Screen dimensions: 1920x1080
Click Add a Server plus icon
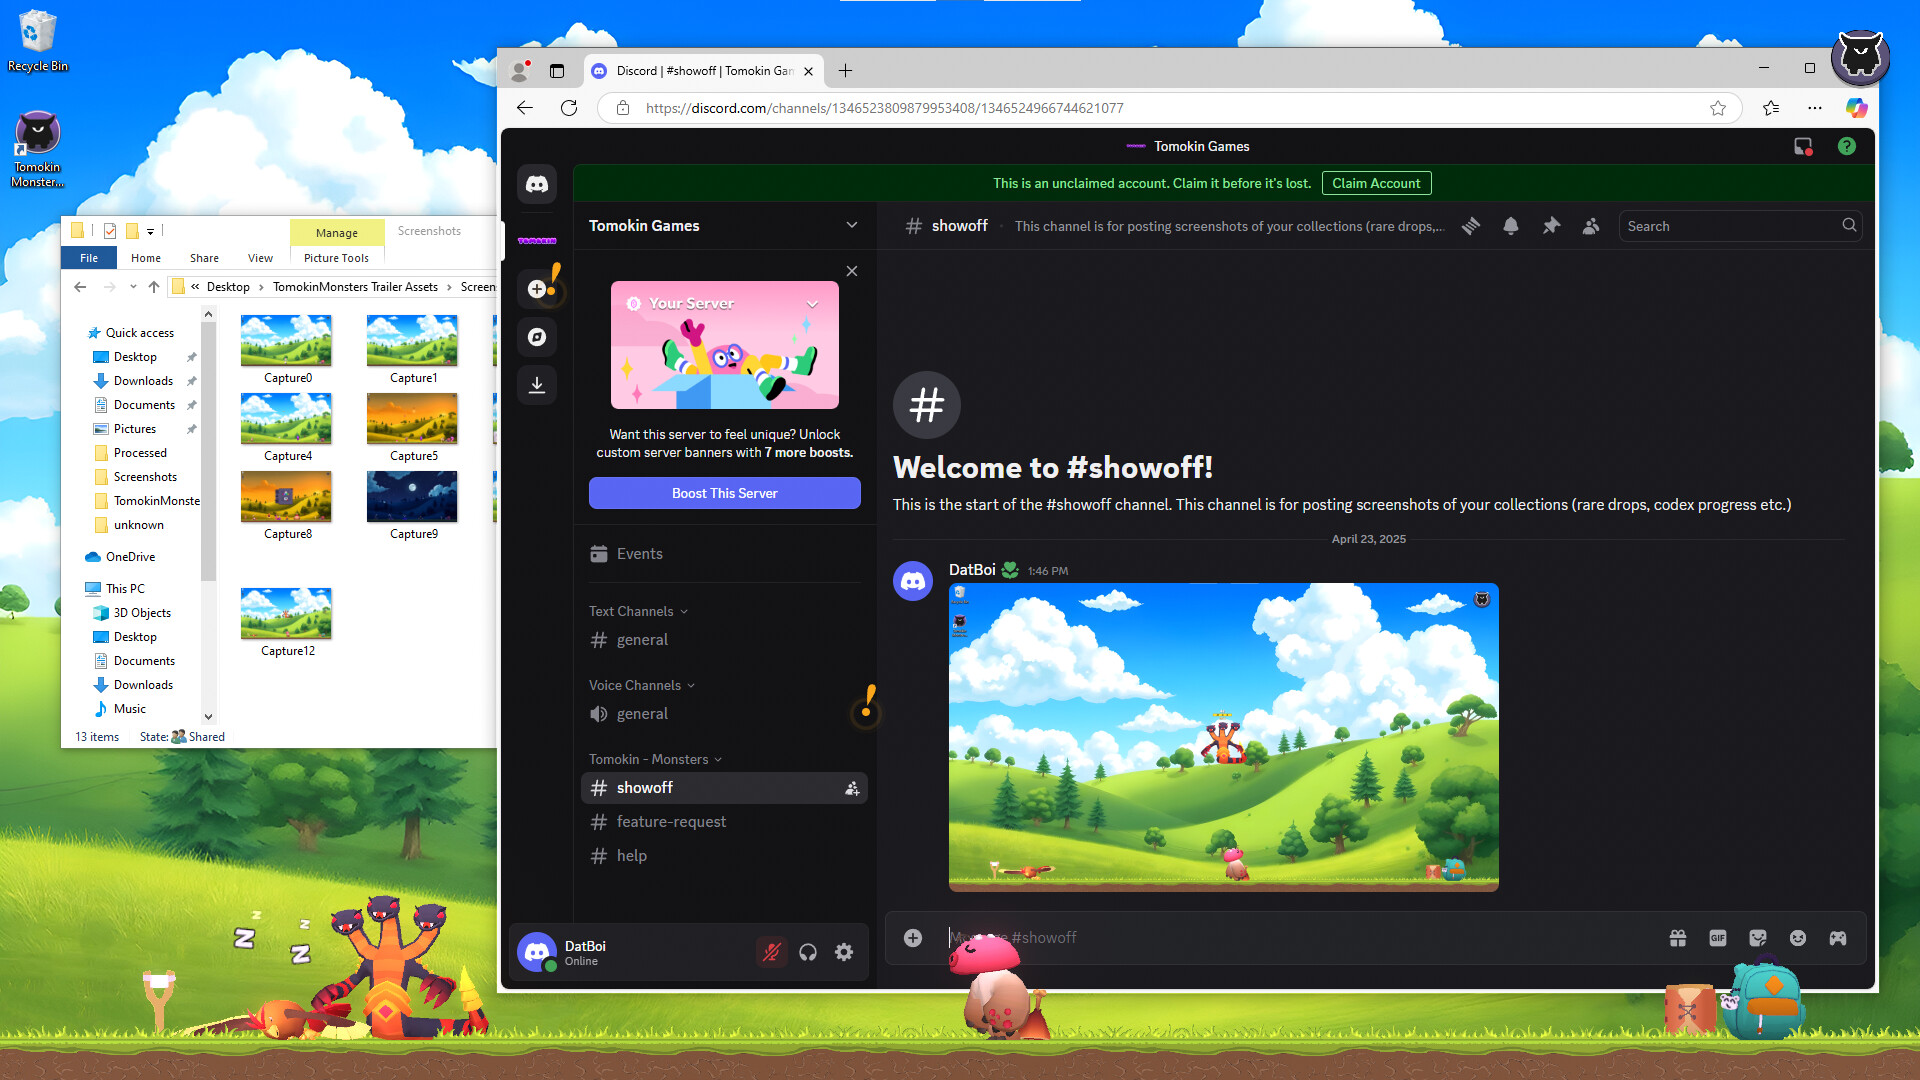point(537,288)
